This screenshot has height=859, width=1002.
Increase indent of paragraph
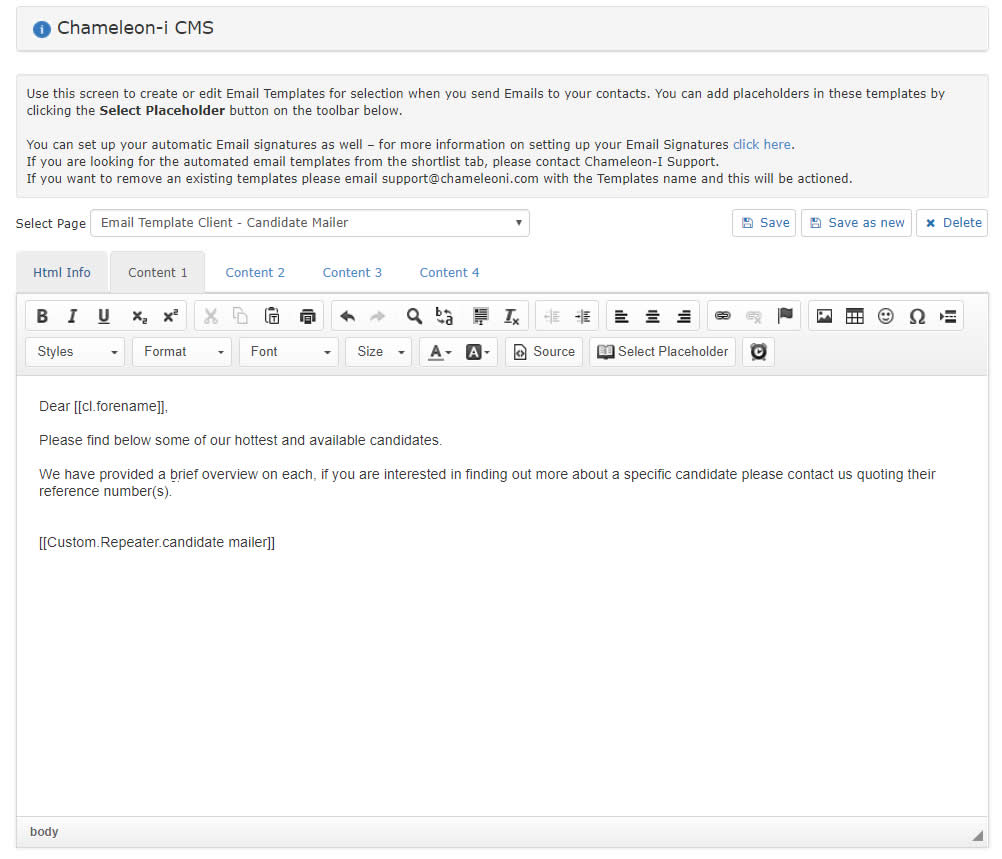pos(583,316)
